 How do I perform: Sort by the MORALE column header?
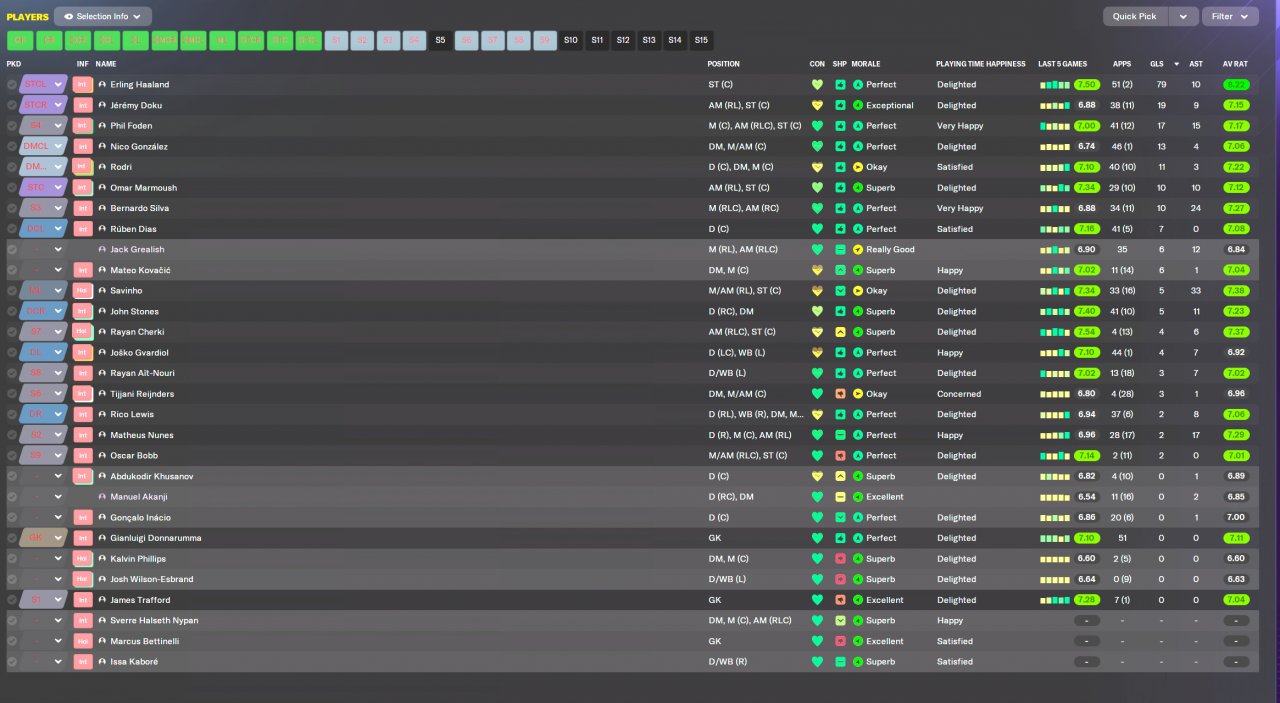click(x=865, y=64)
